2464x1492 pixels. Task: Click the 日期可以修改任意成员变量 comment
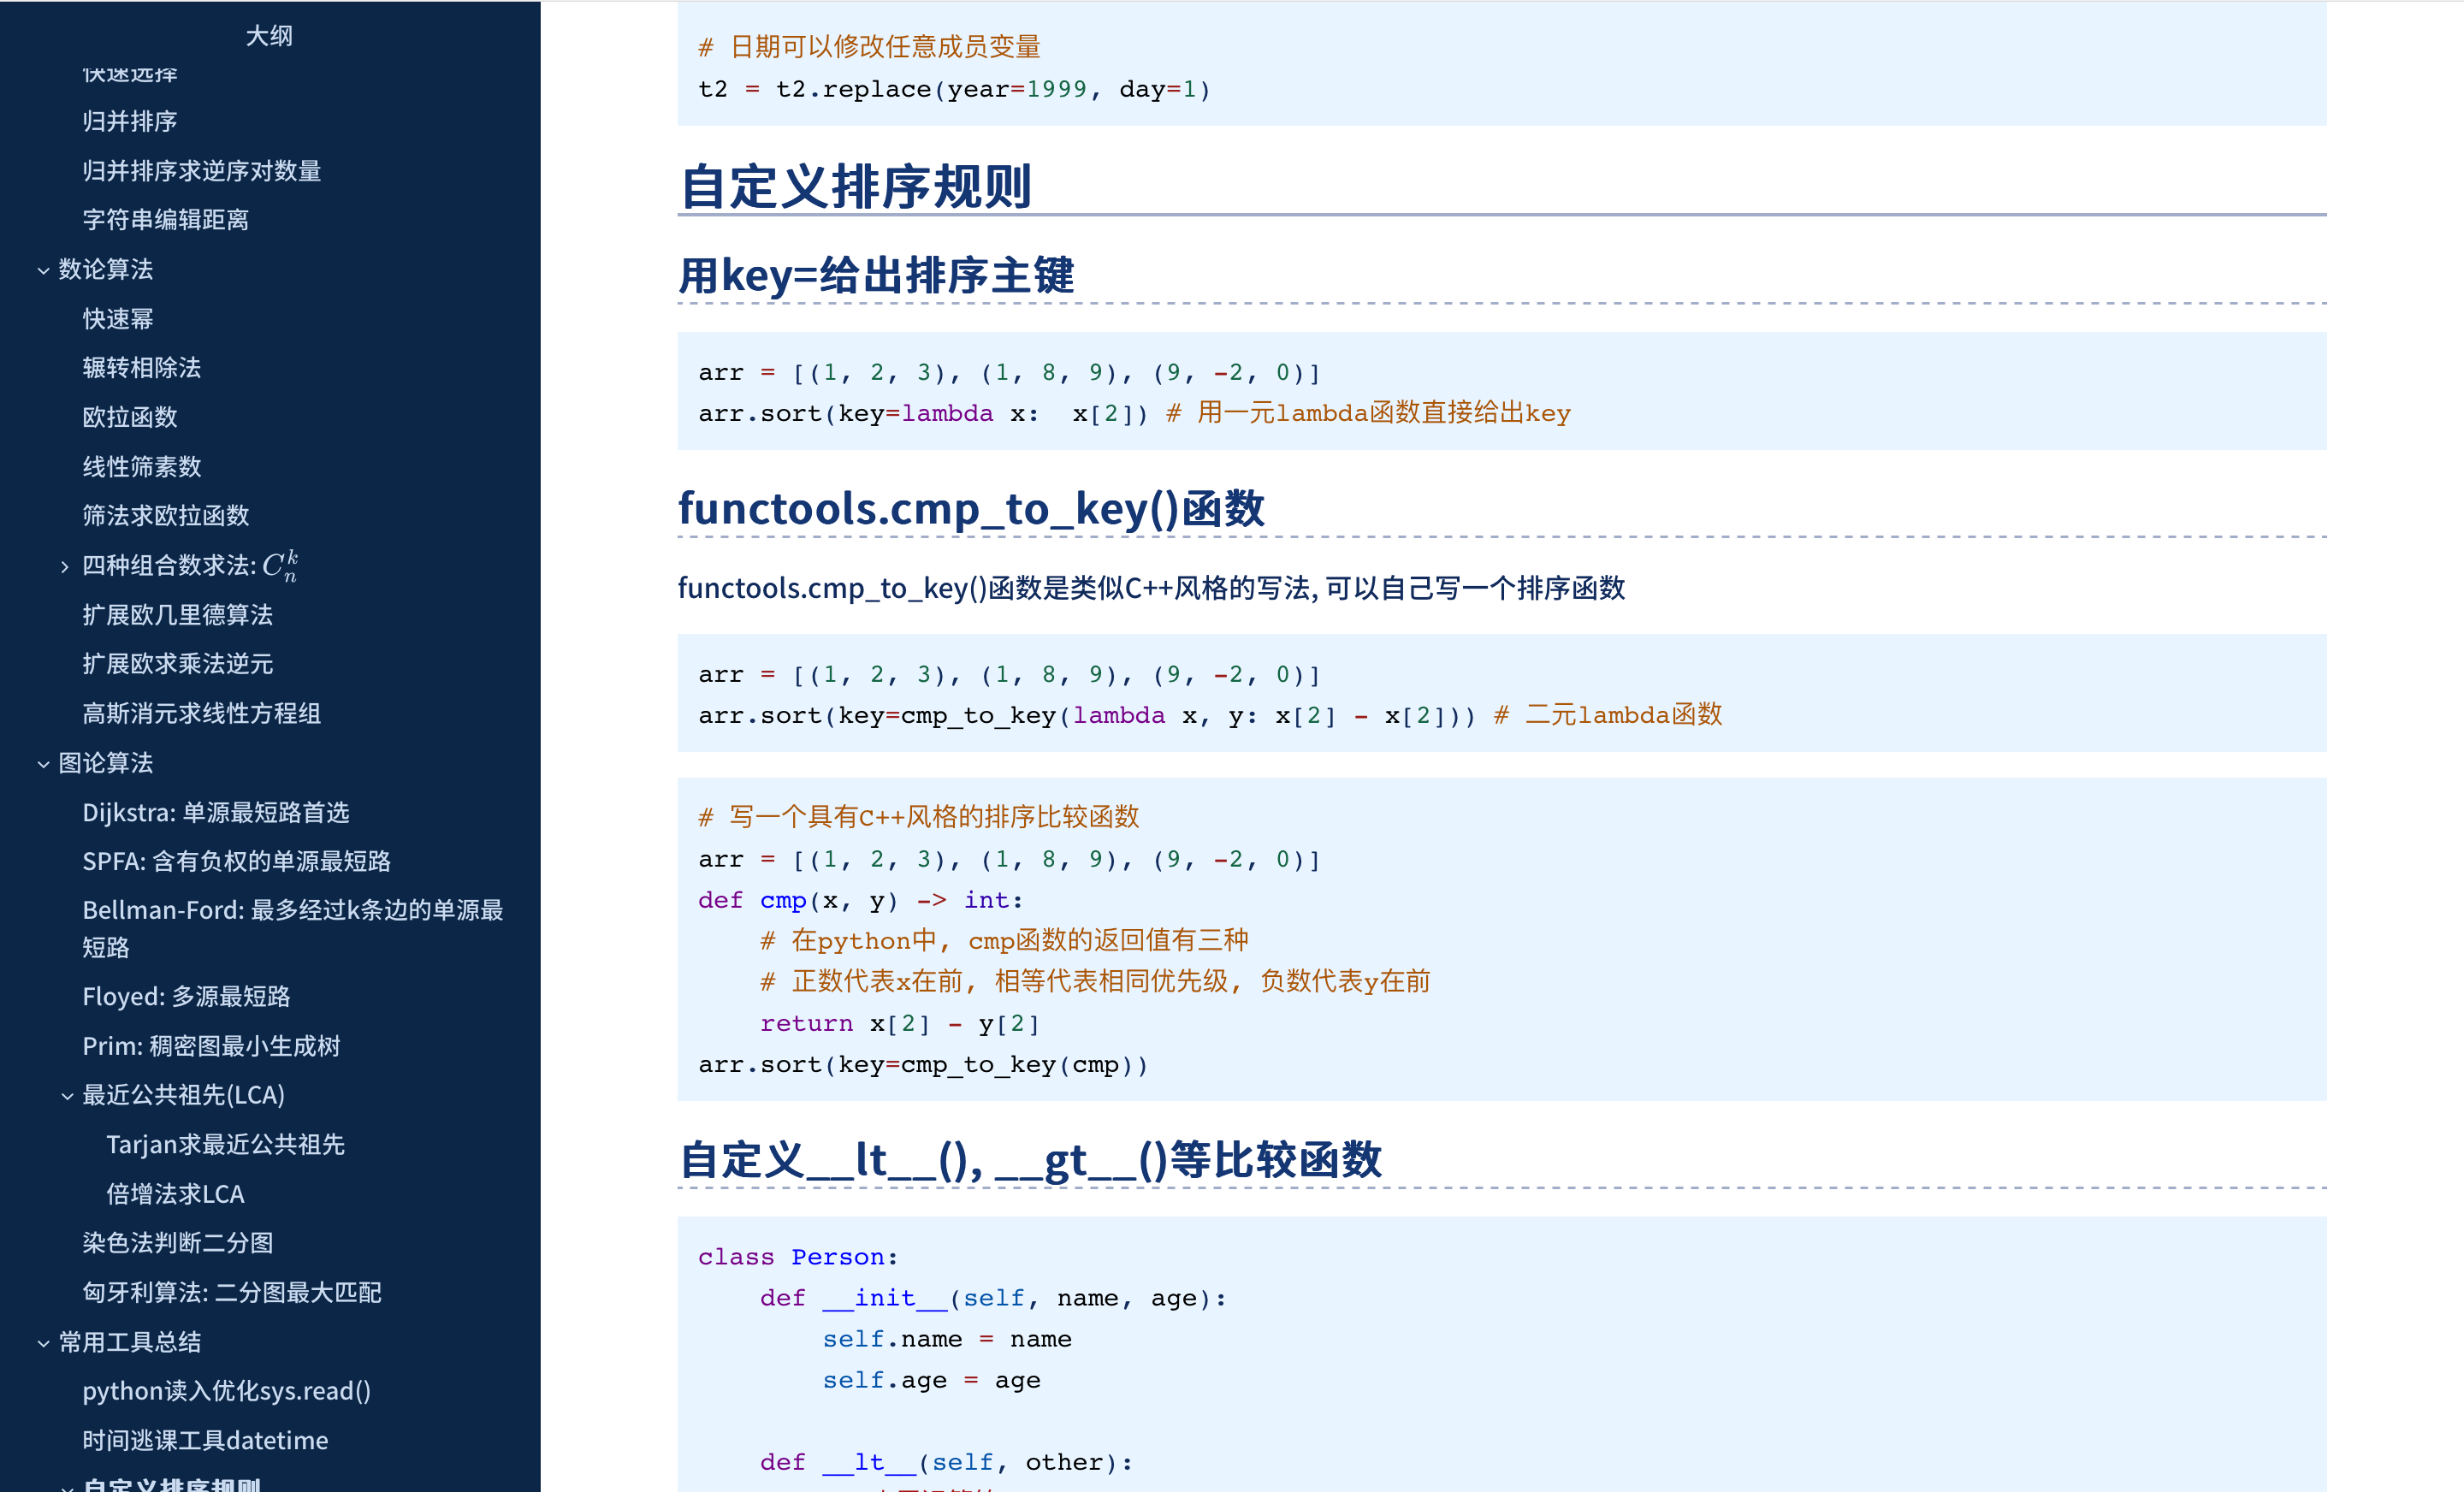pos(870,47)
